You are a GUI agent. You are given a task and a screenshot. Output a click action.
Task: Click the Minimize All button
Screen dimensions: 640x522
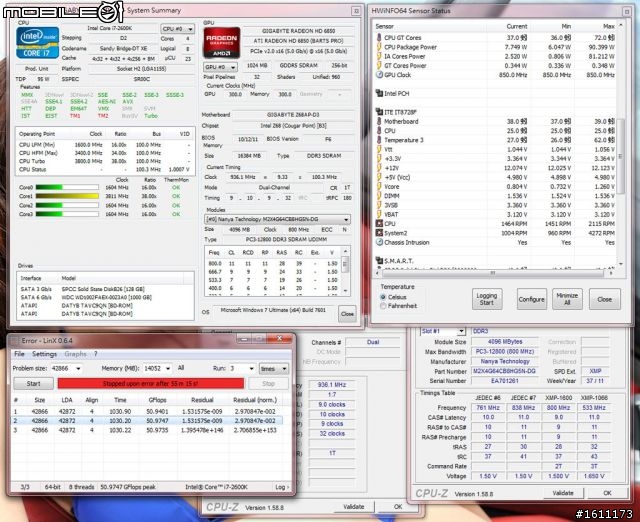tap(567, 299)
